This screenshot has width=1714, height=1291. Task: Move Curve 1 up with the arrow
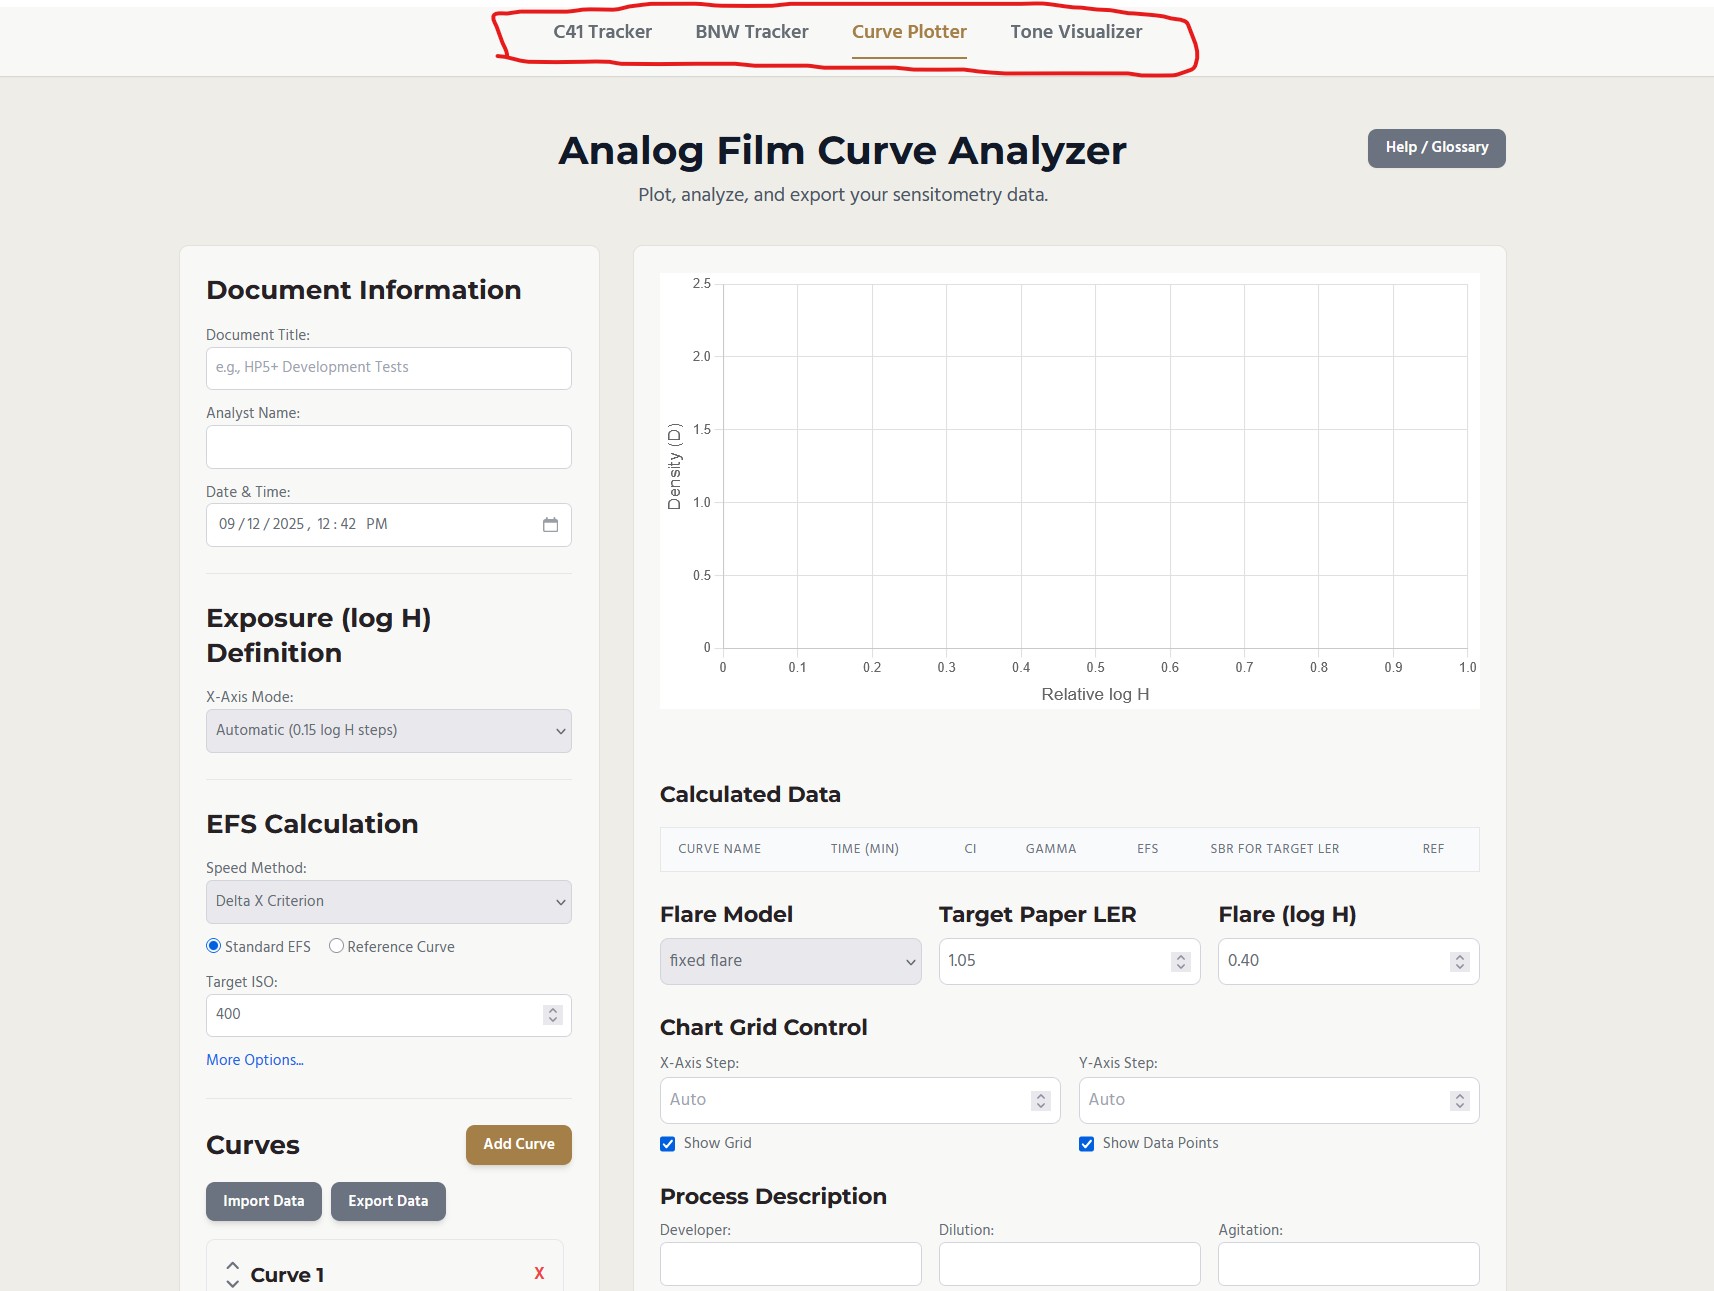pos(232,1265)
